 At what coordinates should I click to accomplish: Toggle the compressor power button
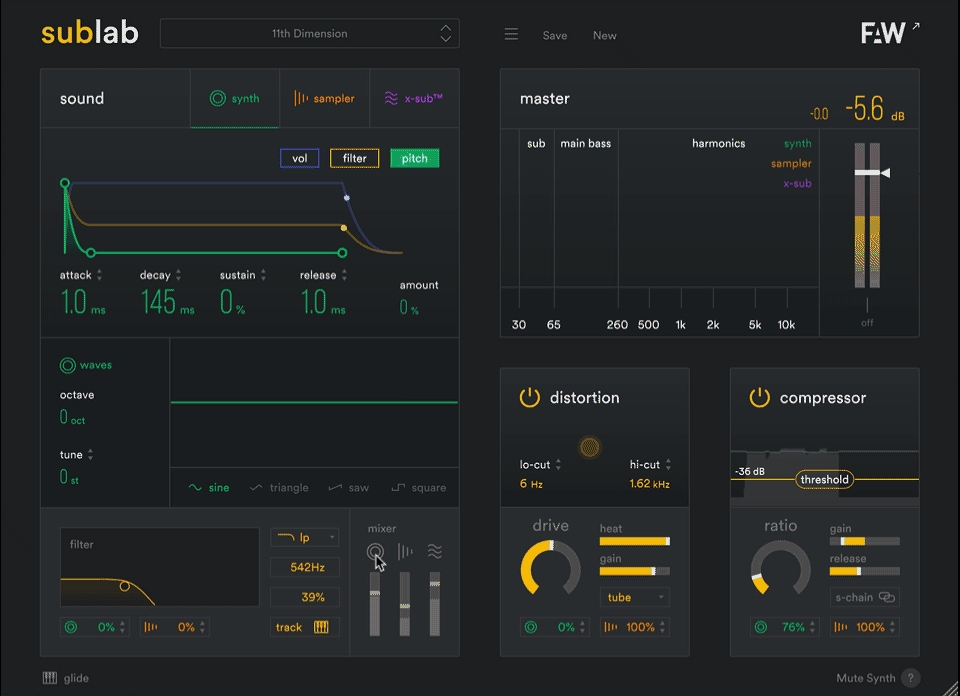(x=759, y=397)
